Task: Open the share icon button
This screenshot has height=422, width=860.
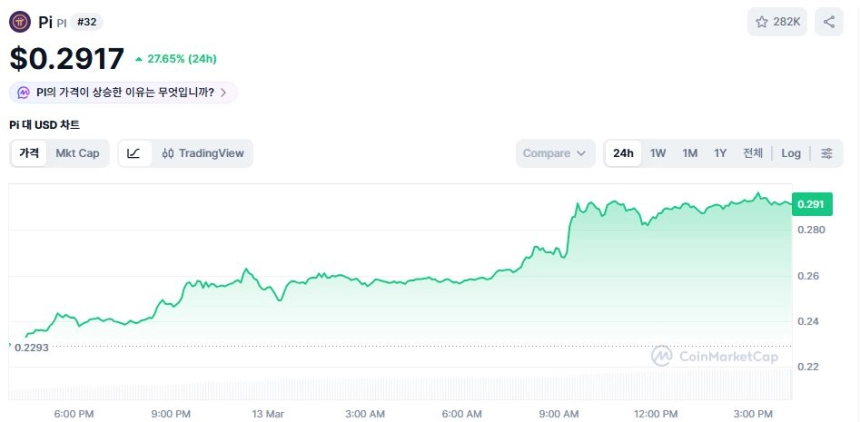Action: [829, 22]
